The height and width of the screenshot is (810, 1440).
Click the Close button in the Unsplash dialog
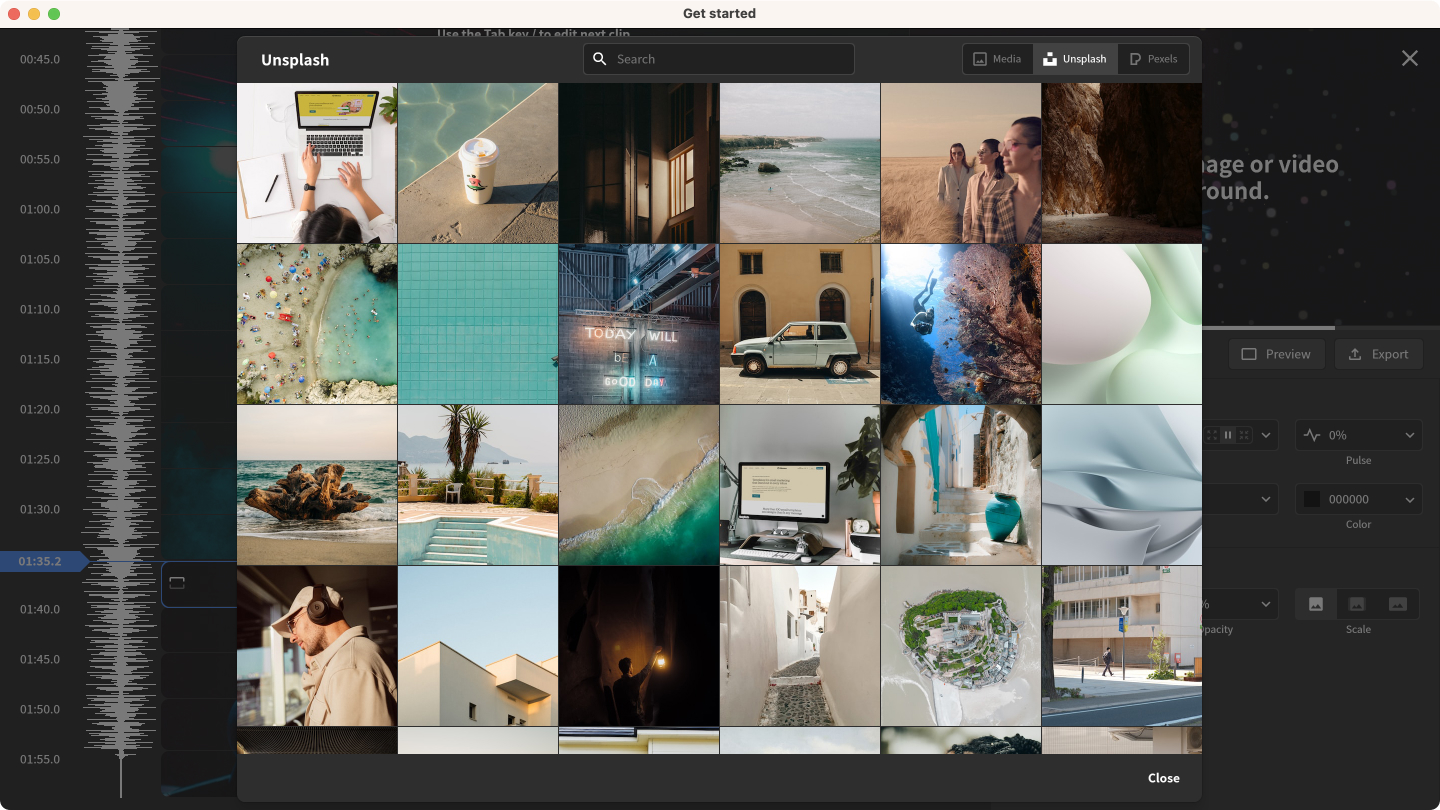point(1163,778)
